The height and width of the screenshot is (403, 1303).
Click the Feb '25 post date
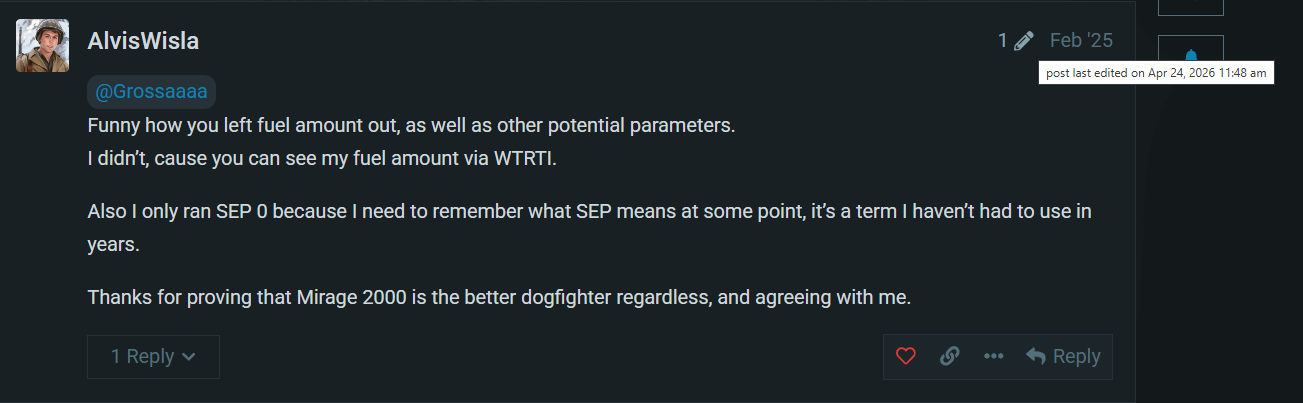click(x=1080, y=41)
